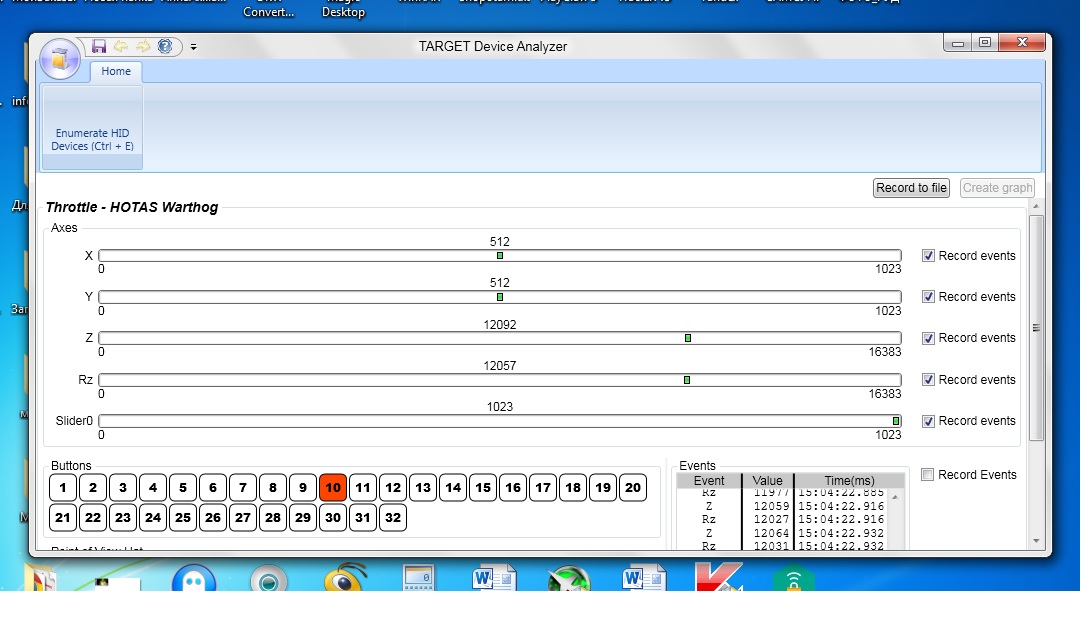Screen dimensions: 1081x617
Task: Click button 26 indicator
Action: click(x=213, y=518)
